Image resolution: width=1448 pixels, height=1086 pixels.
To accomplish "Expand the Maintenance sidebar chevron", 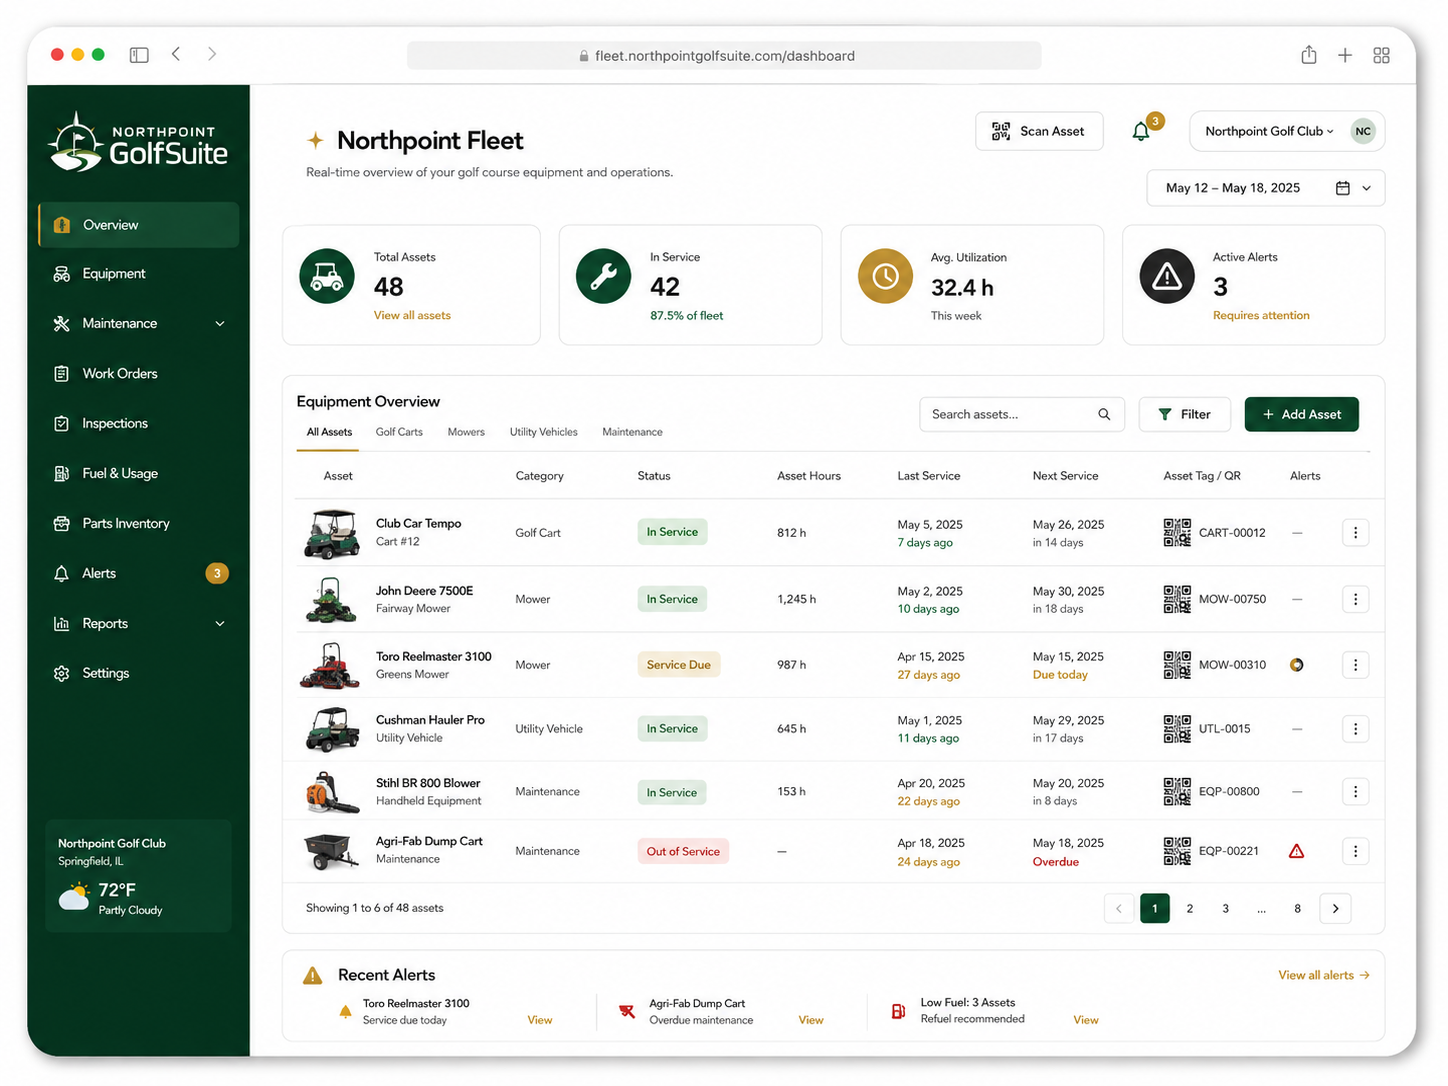I will pyautogui.click(x=220, y=324).
